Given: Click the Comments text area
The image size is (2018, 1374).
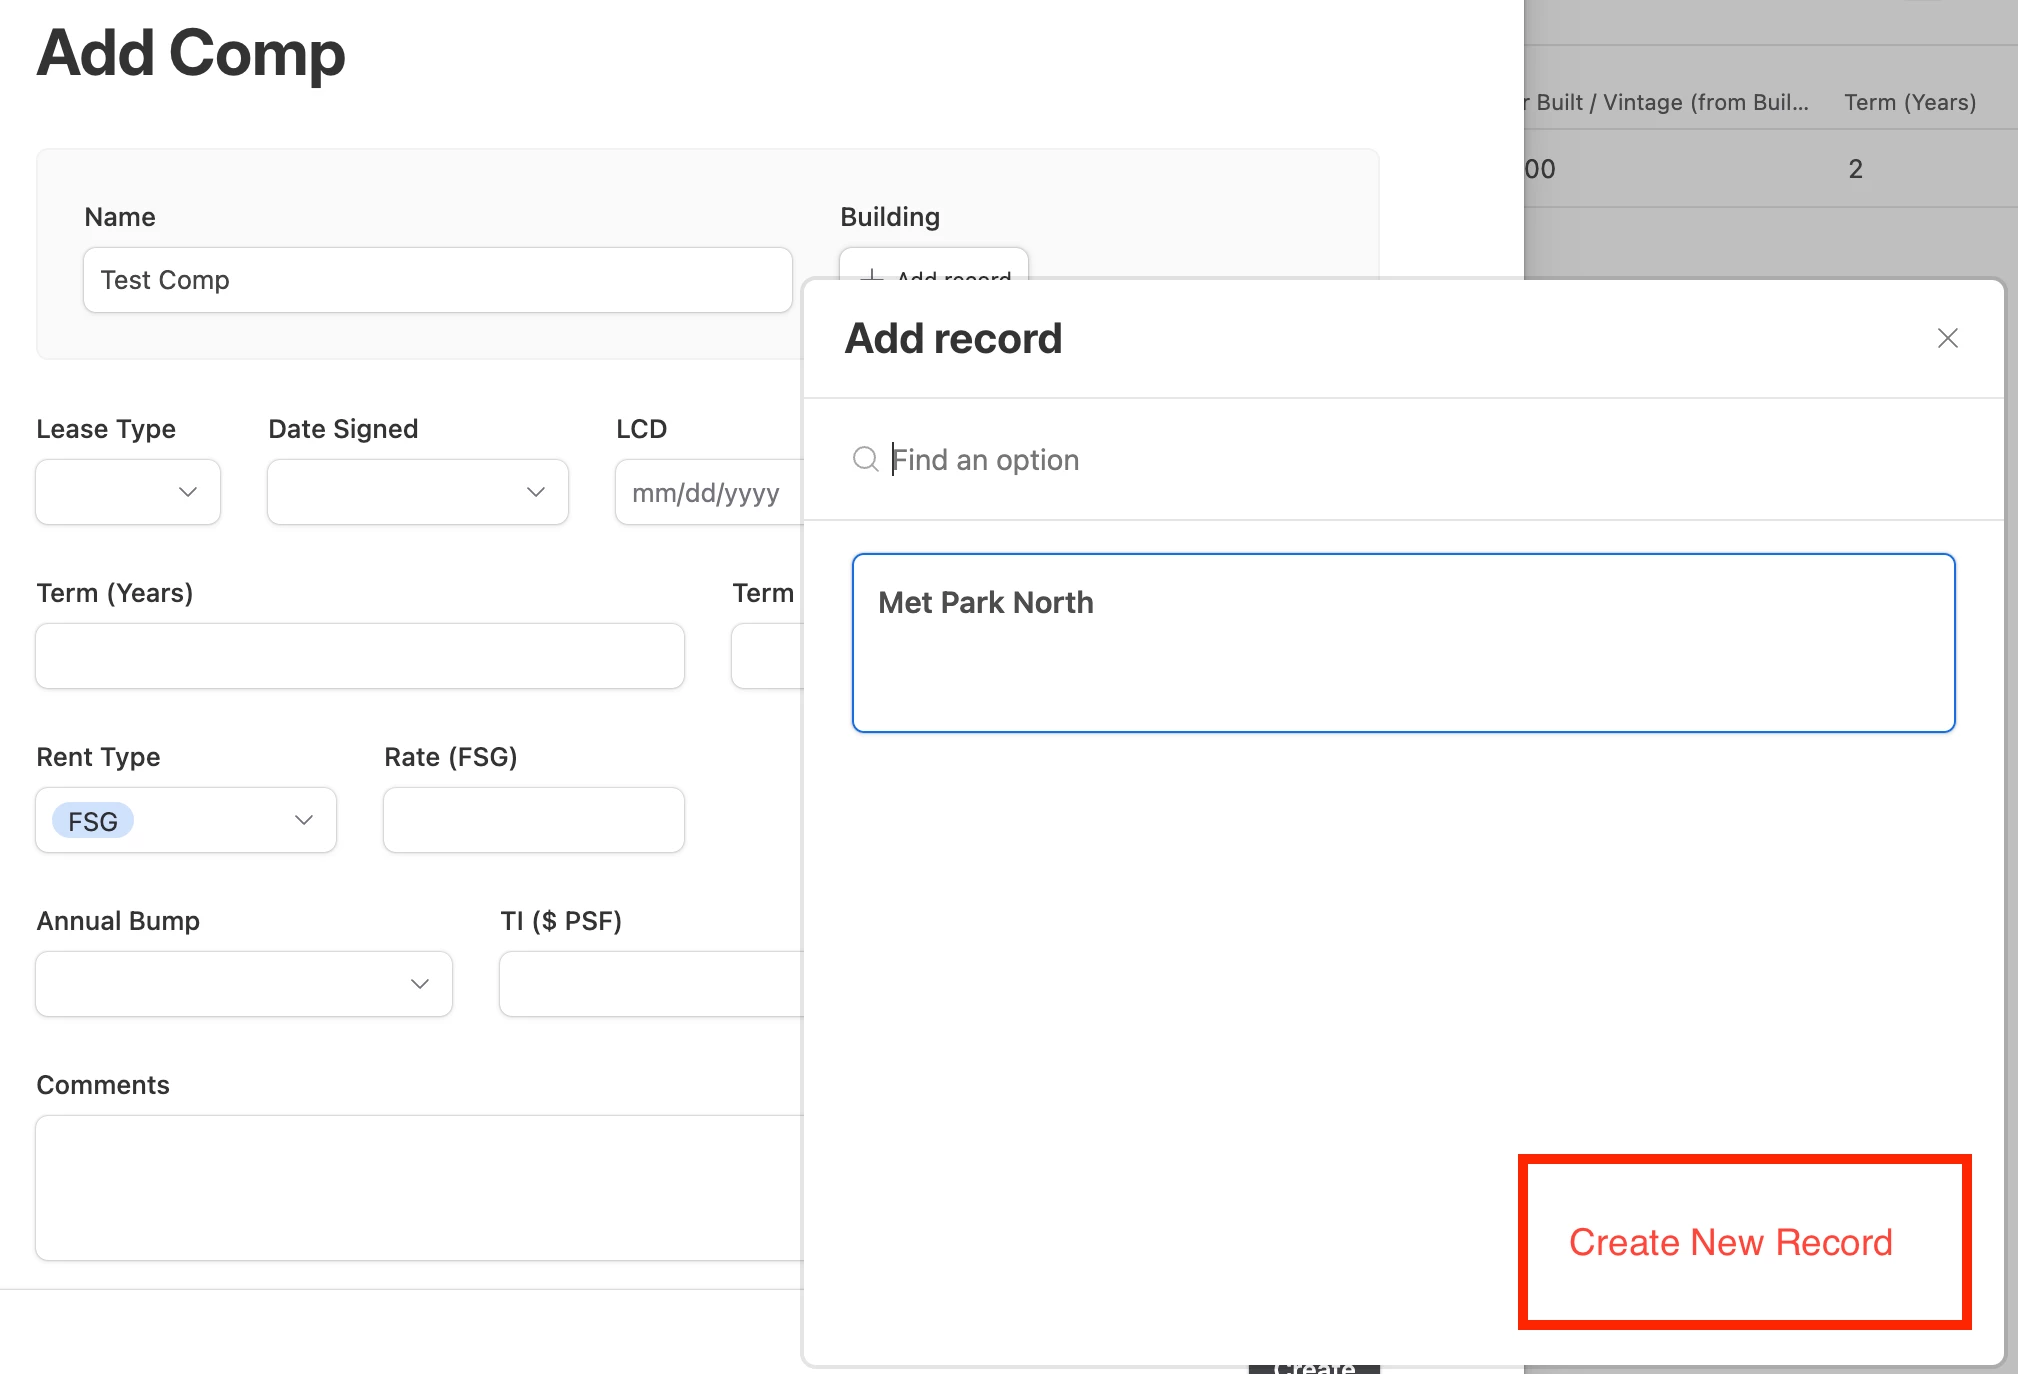Looking at the screenshot, I should [420, 1187].
